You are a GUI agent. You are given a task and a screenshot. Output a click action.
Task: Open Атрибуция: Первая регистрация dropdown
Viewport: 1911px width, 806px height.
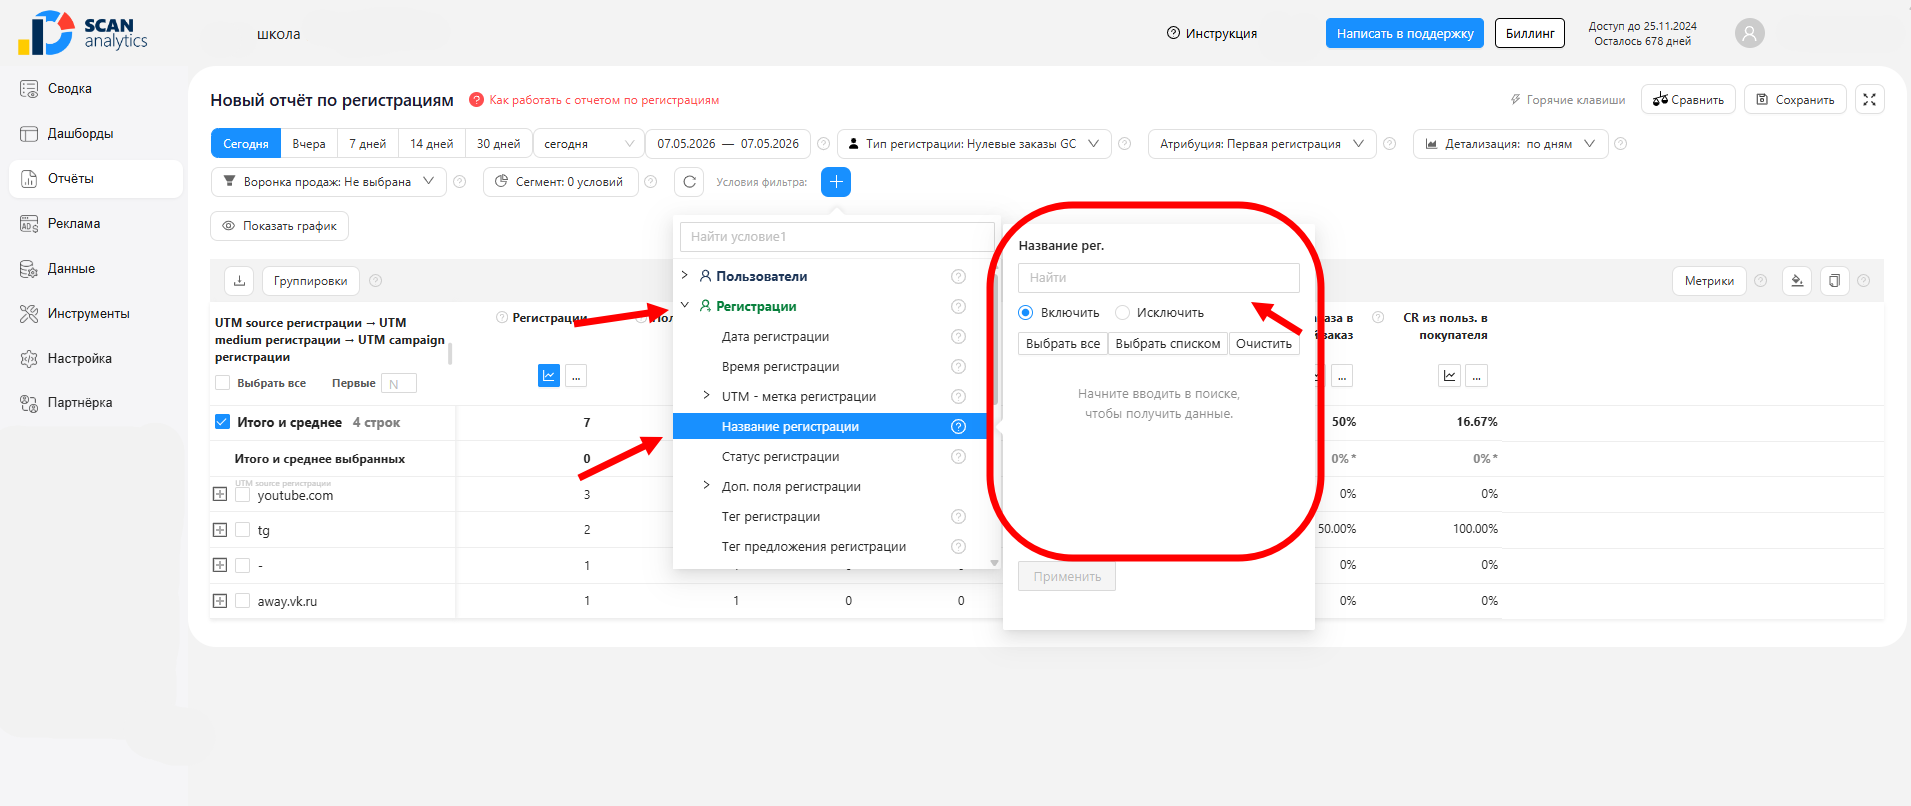(1262, 144)
